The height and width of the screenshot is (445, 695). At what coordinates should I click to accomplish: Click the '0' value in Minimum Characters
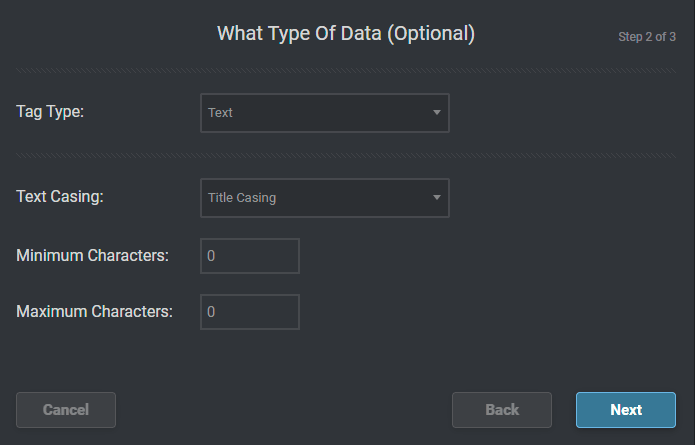click(211, 256)
